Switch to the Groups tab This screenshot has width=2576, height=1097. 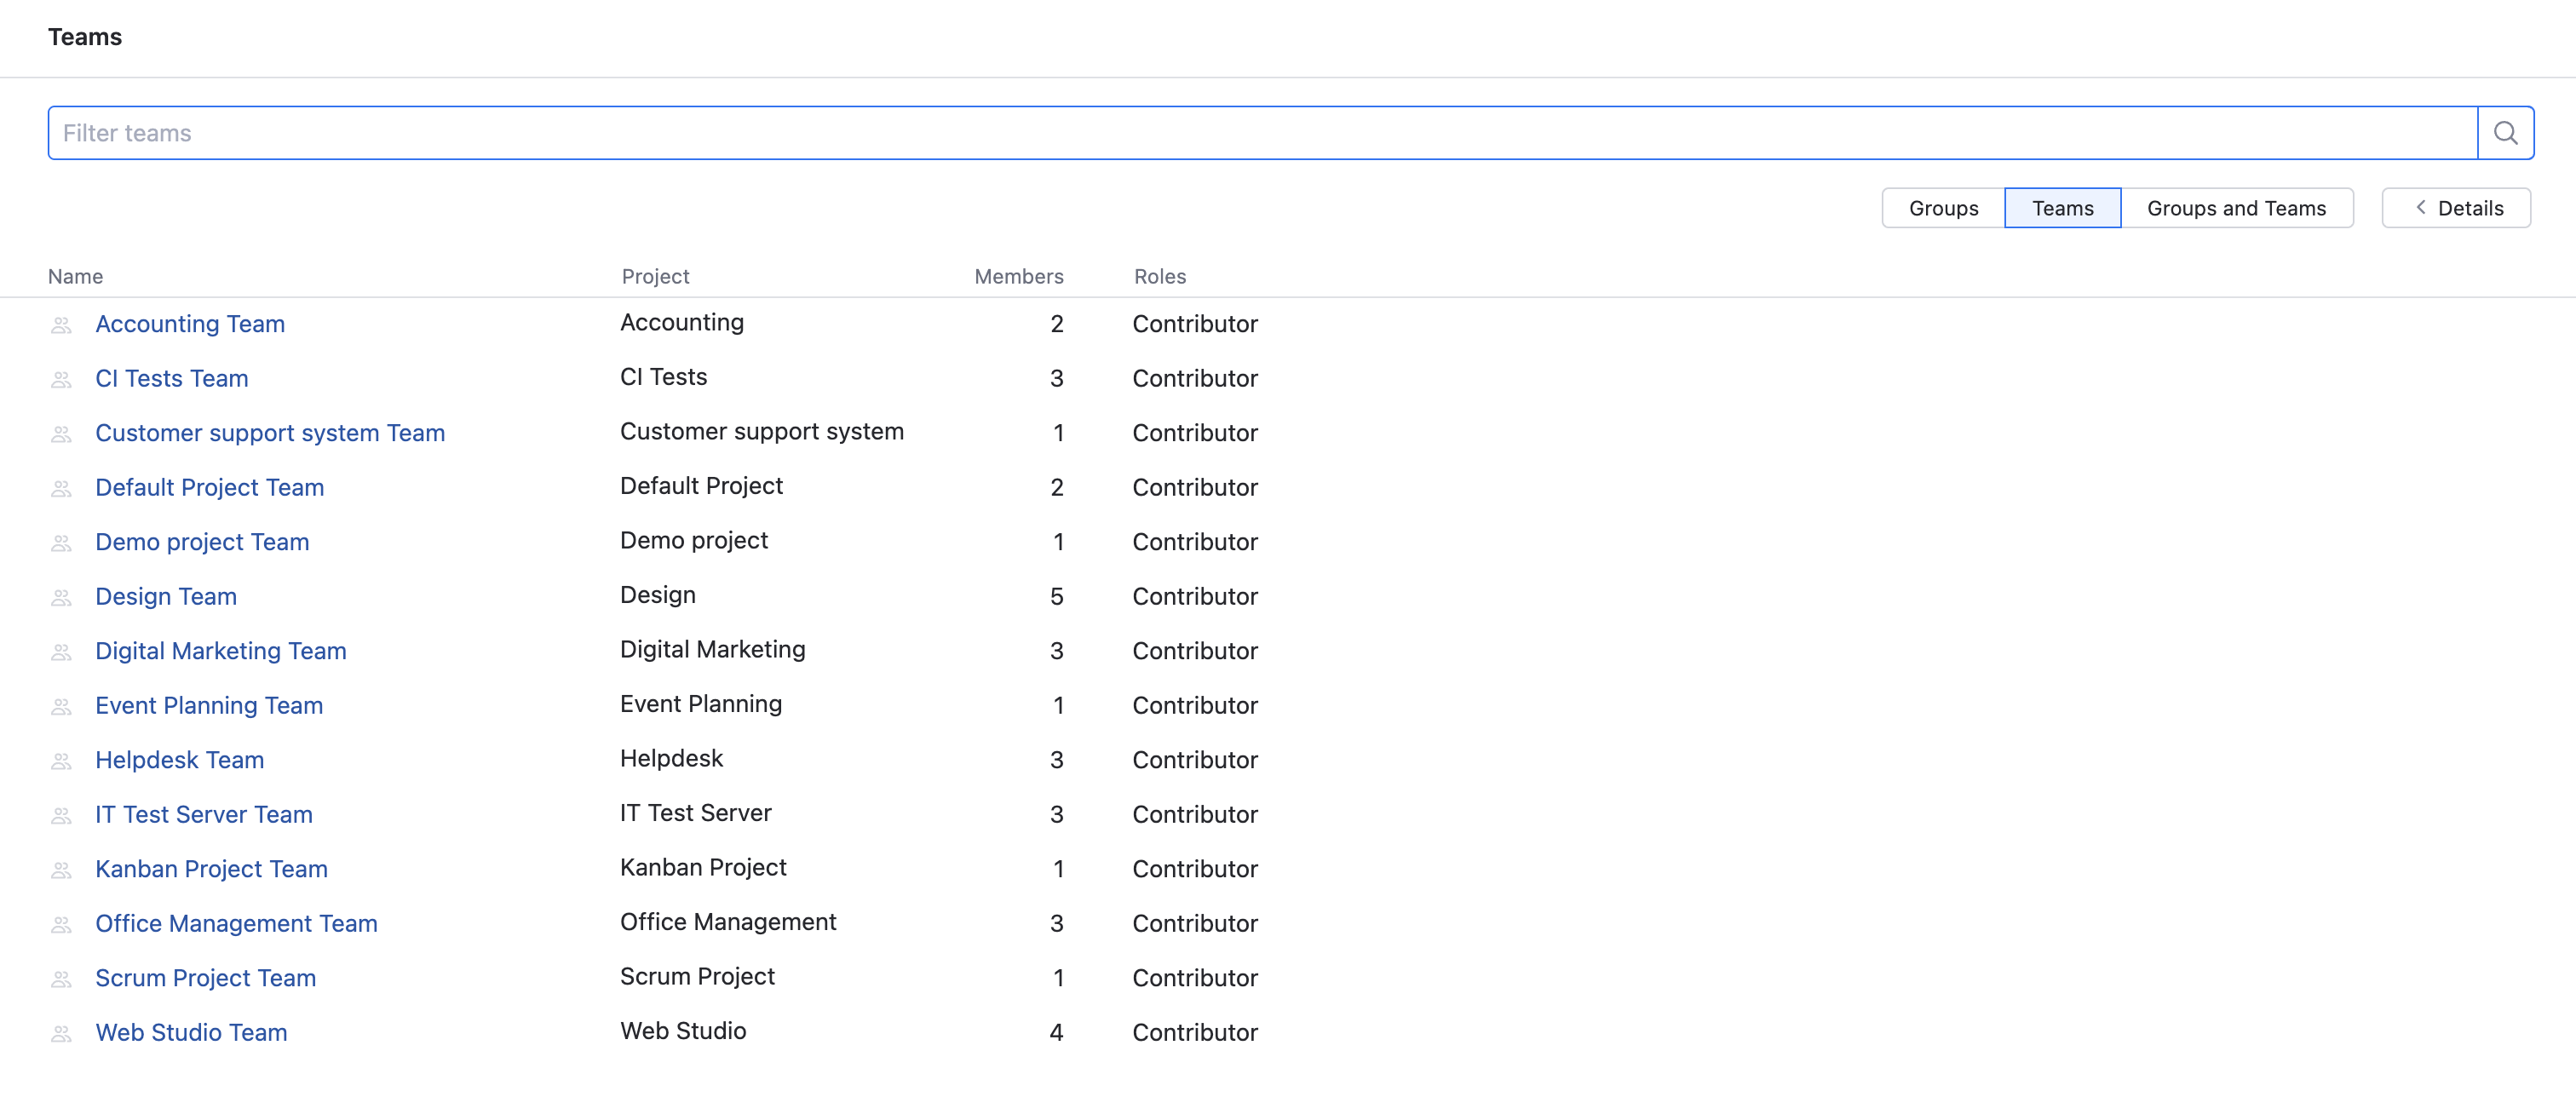(1942, 208)
